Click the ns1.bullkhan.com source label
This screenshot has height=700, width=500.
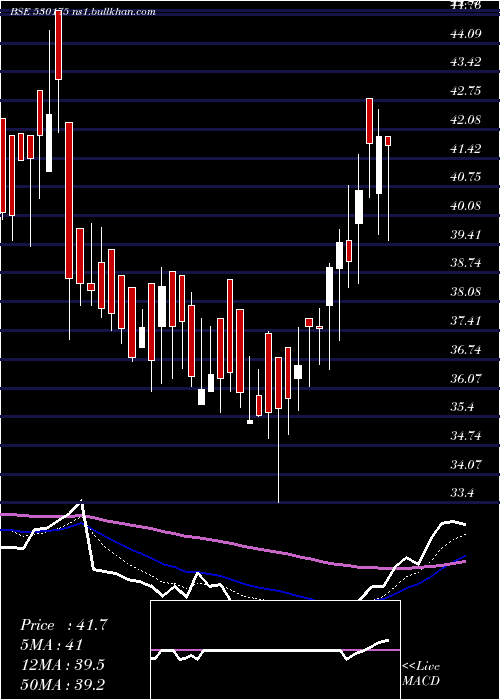(114, 12)
